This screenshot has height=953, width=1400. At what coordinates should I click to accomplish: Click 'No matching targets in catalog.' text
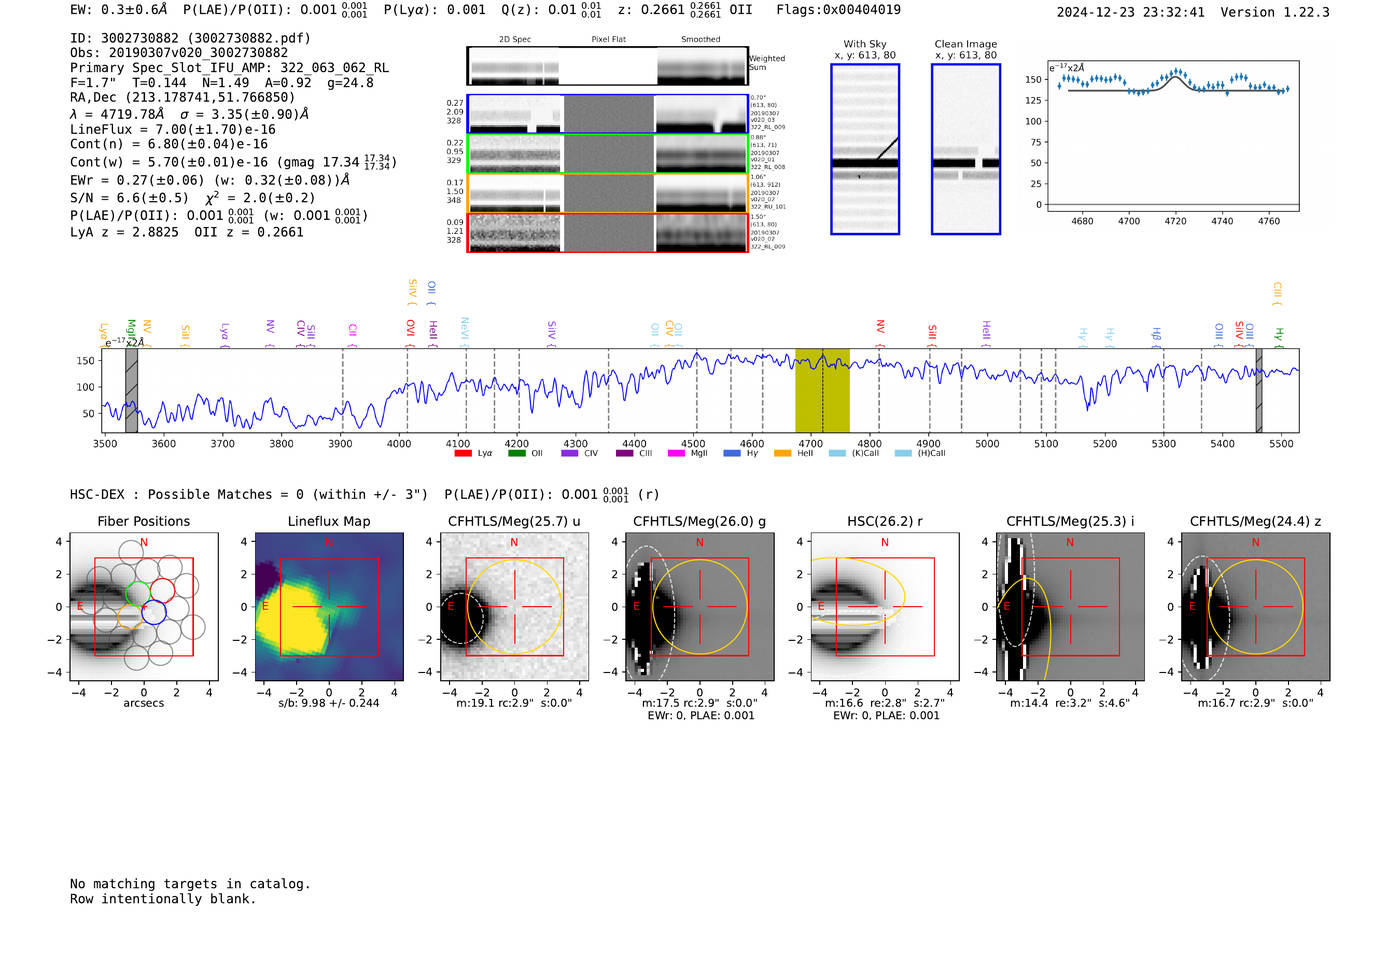click(190, 884)
